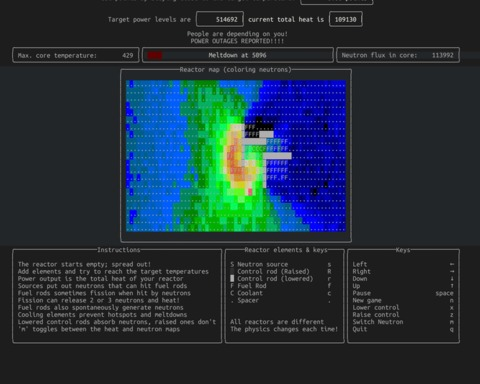Click the left arrow key symbol
The height and width of the screenshot is (384, 480).
point(452,264)
